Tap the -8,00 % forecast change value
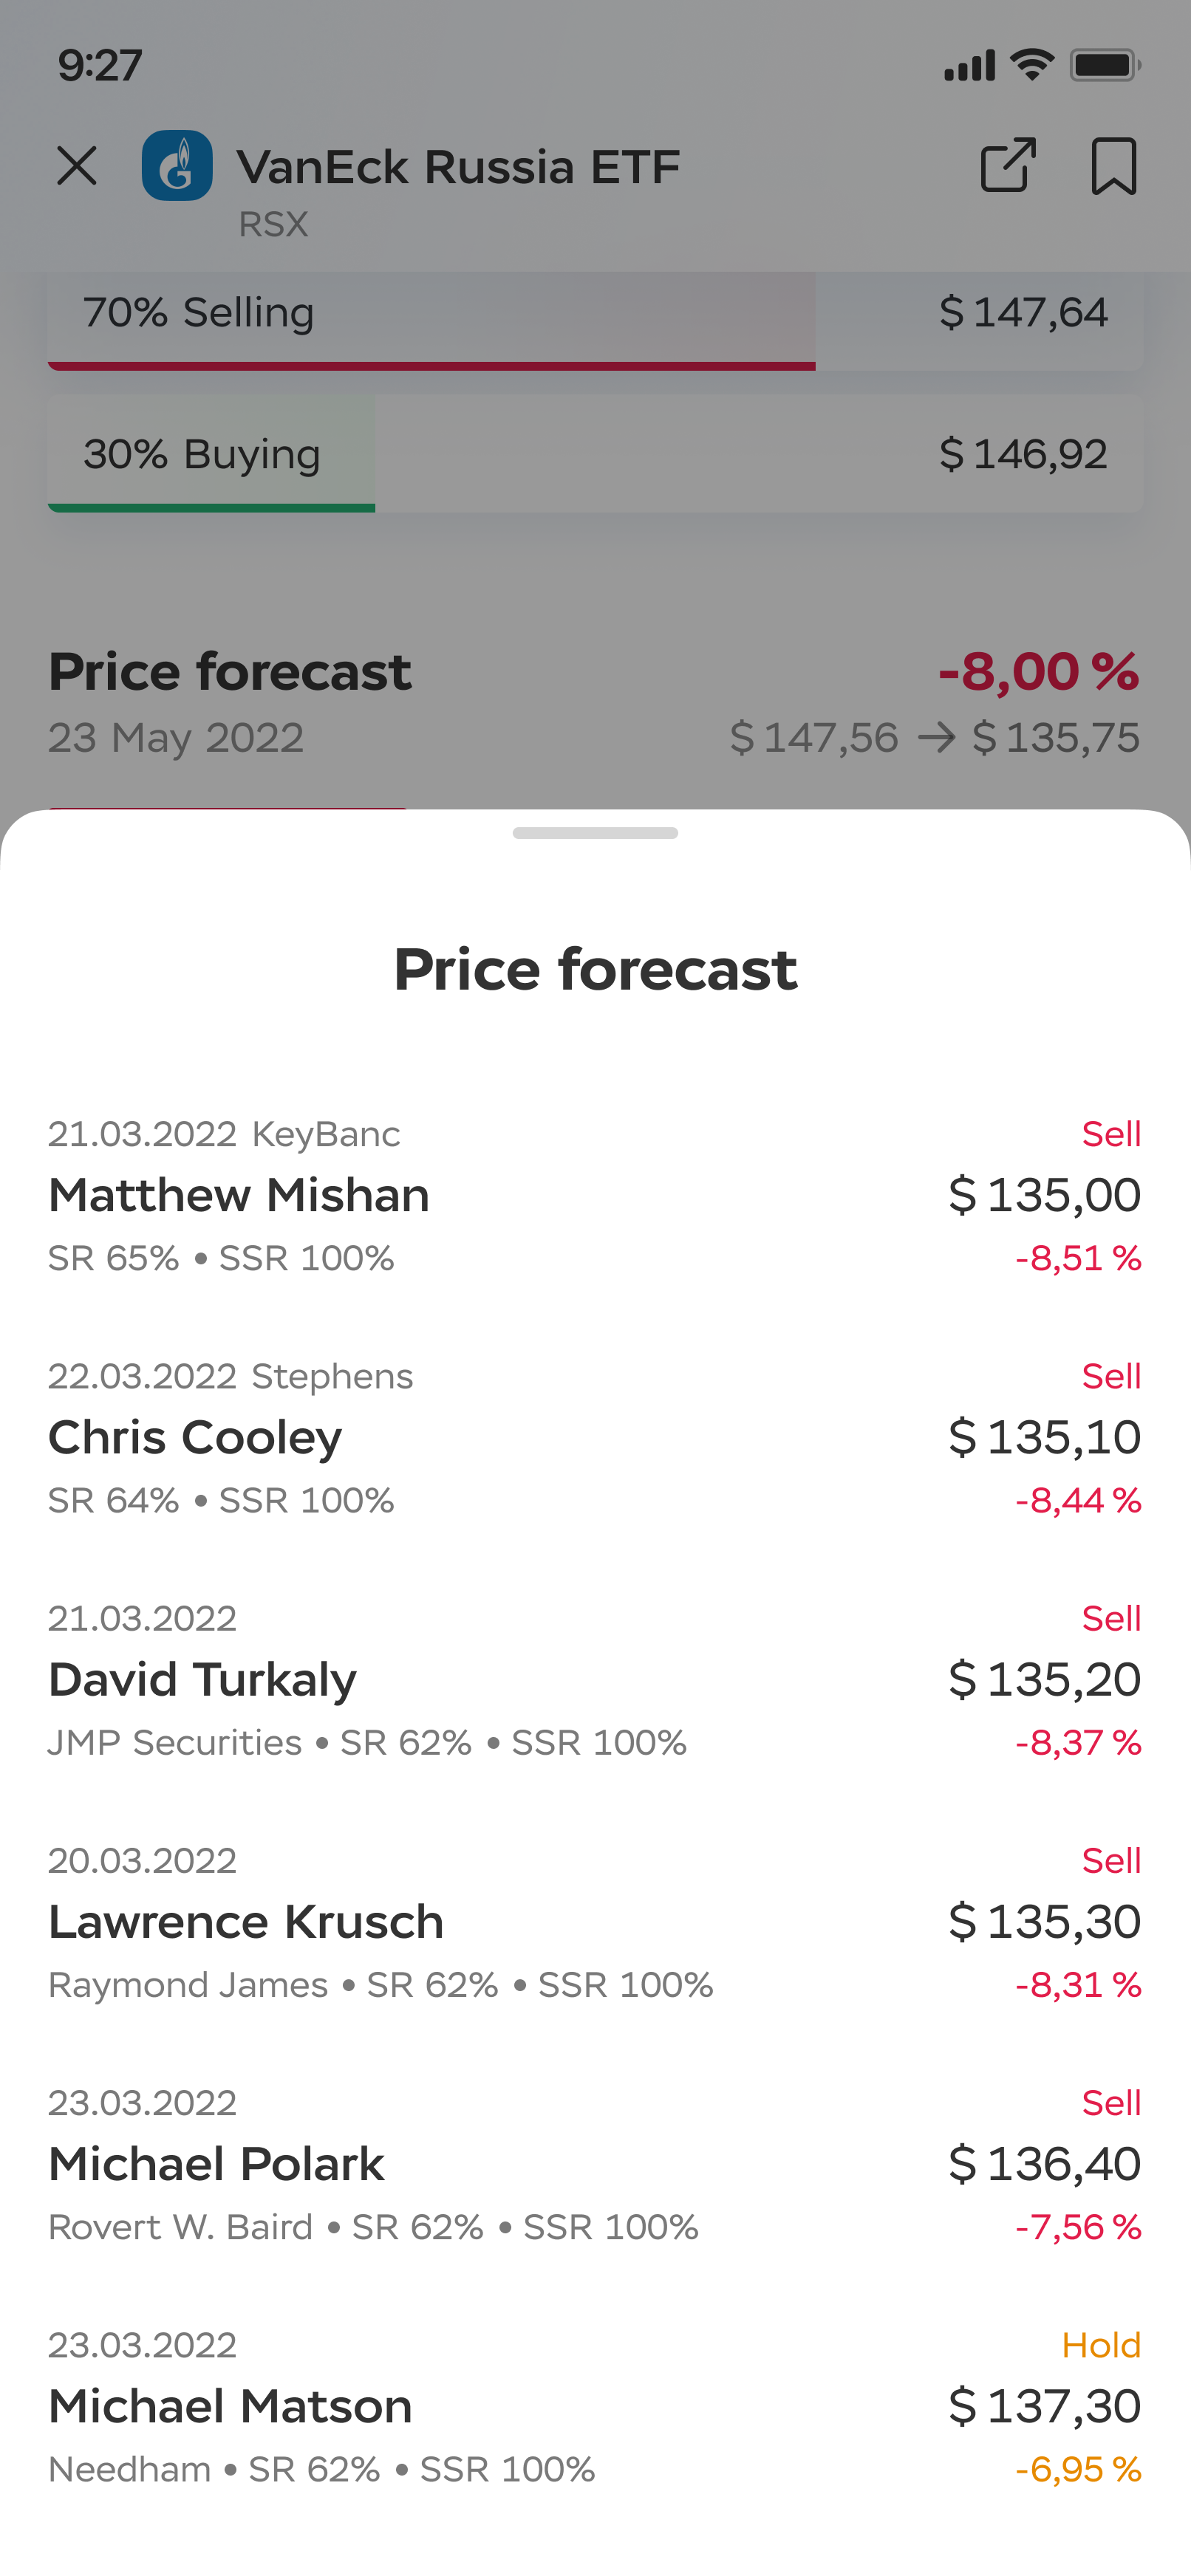 pos(1038,671)
